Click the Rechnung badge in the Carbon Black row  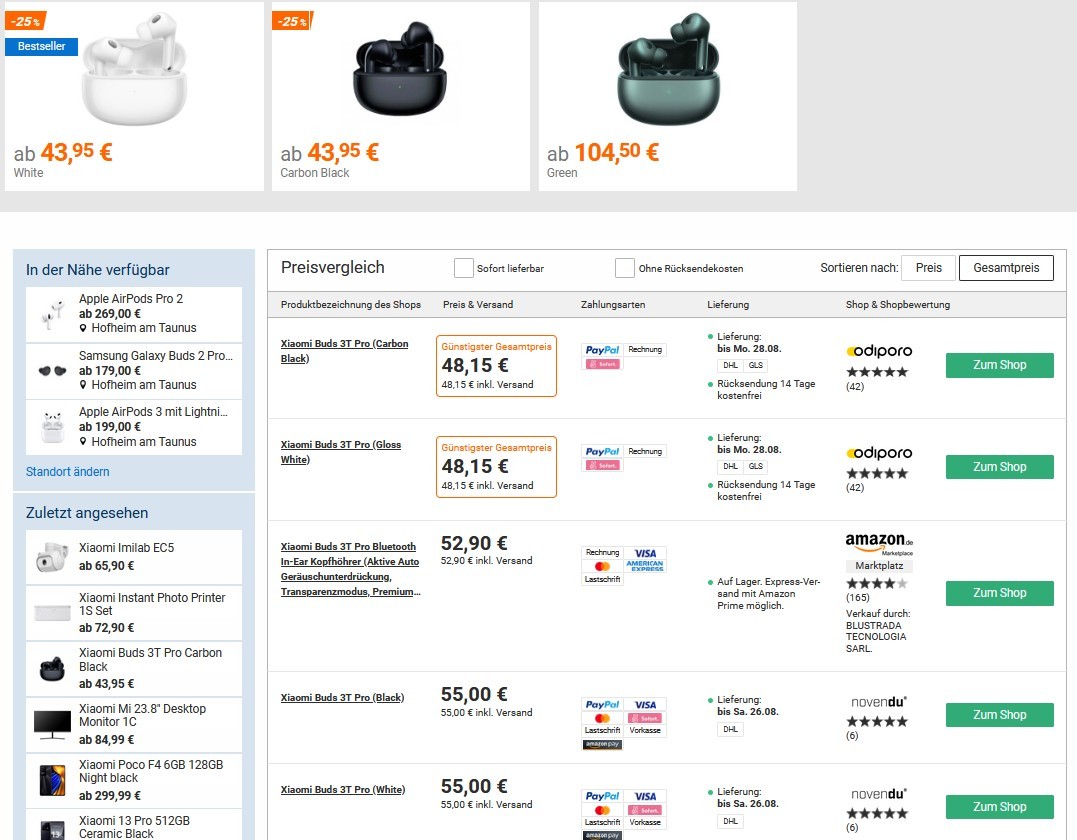[x=645, y=350]
